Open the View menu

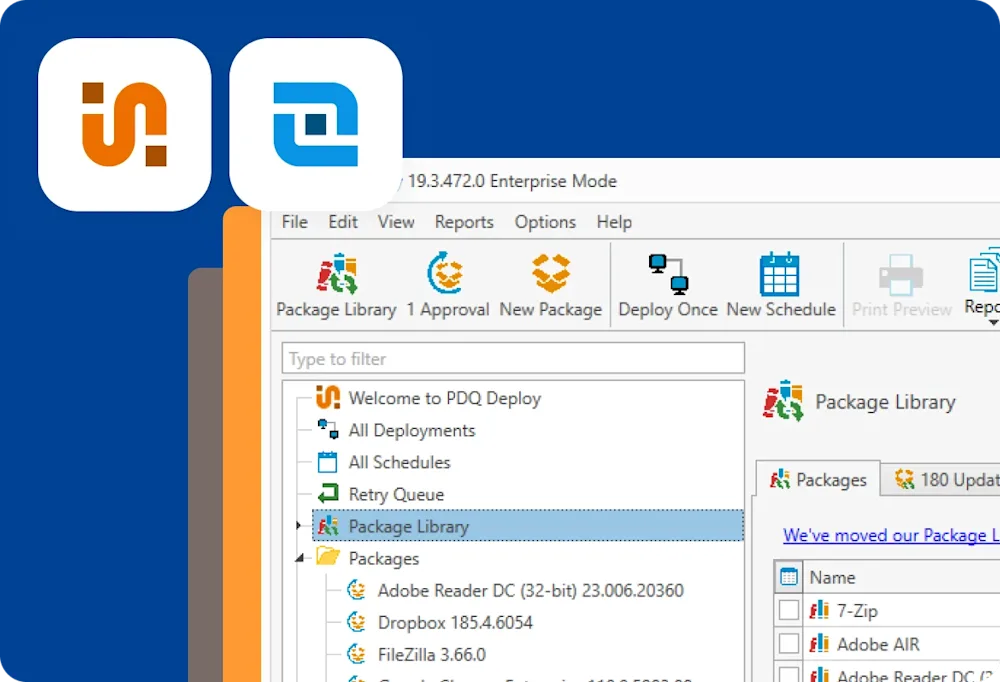(x=395, y=222)
